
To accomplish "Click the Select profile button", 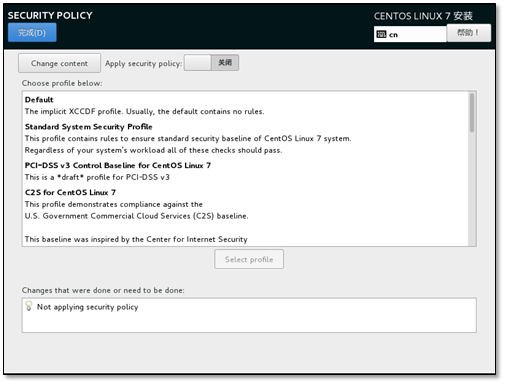I will pyautogui.click(x=249, y=259).
